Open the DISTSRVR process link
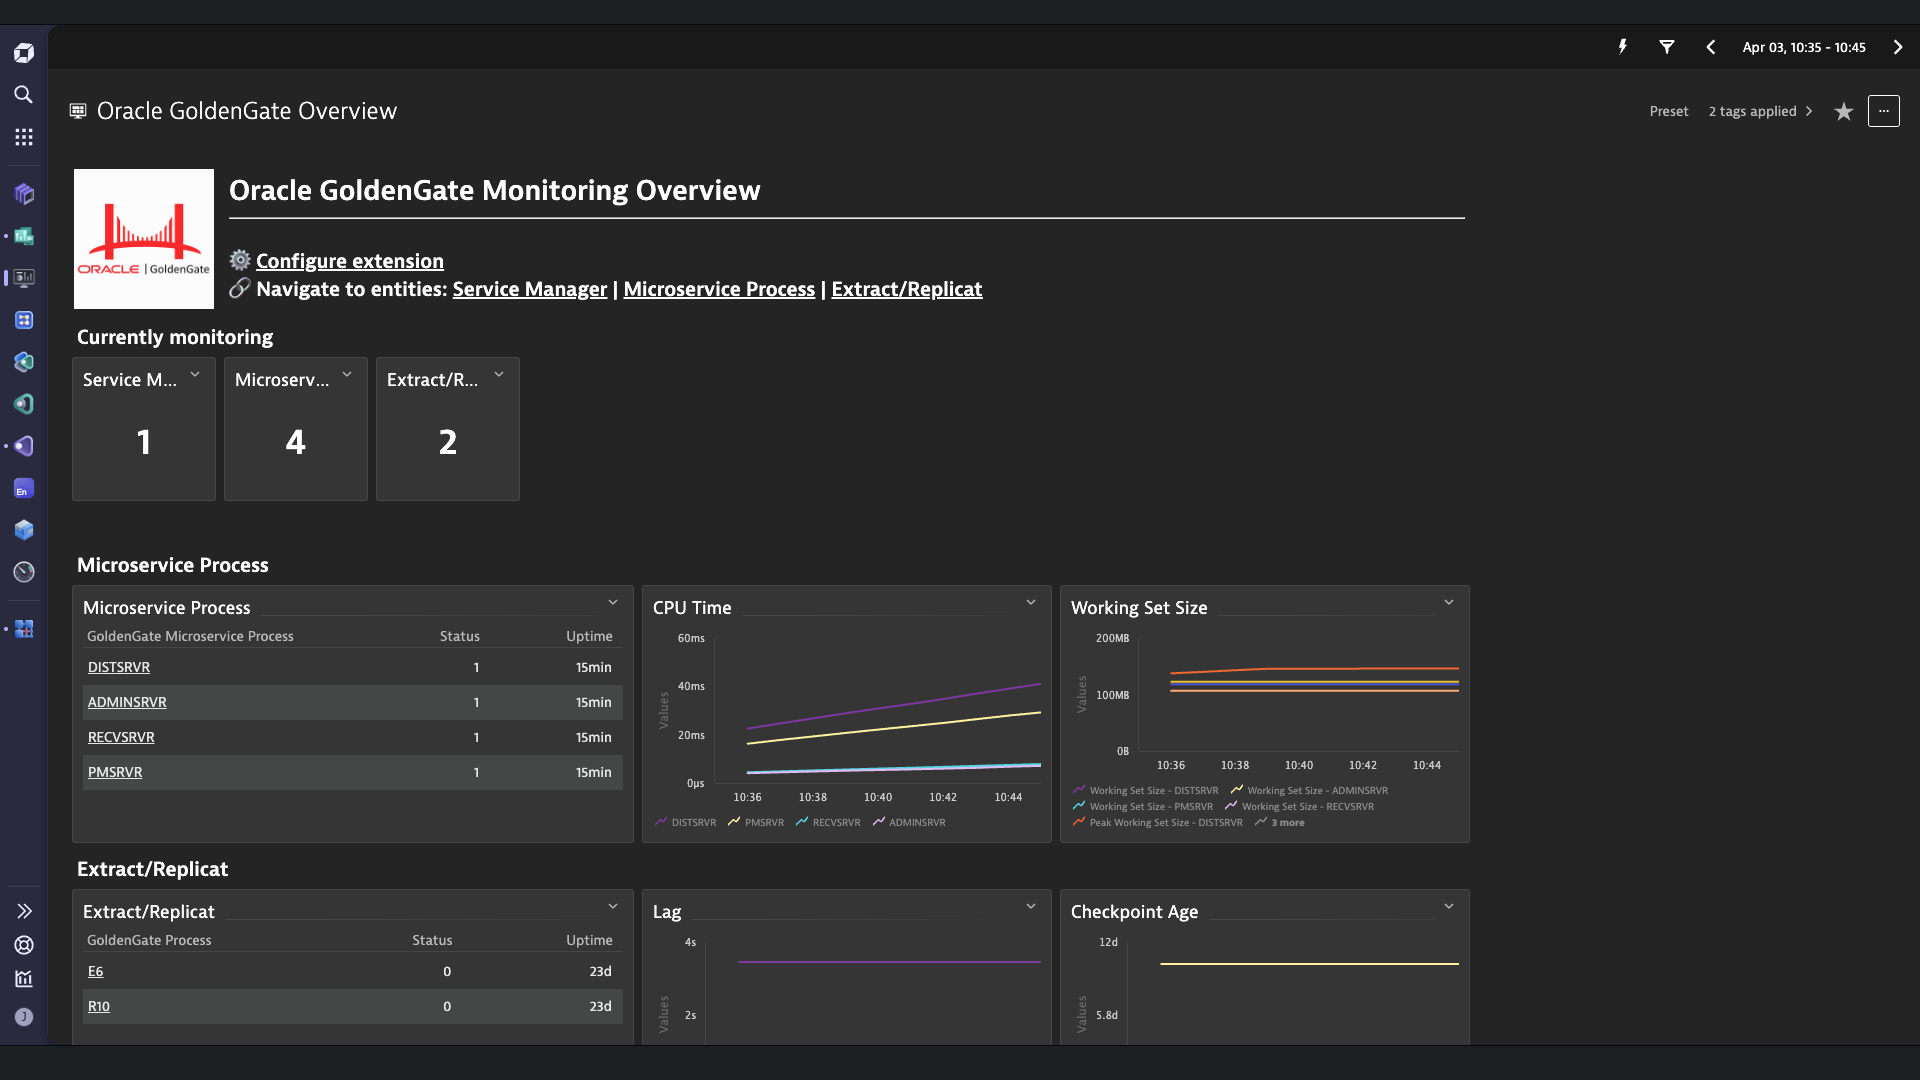 (x=119, y=667)
